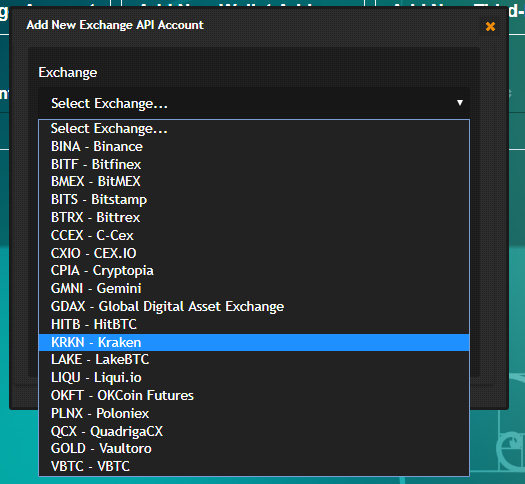Choose HITB - HitBTC option
Image resolution: width=525 pixels, height=484 pixels.
click(x=254, y=324)
